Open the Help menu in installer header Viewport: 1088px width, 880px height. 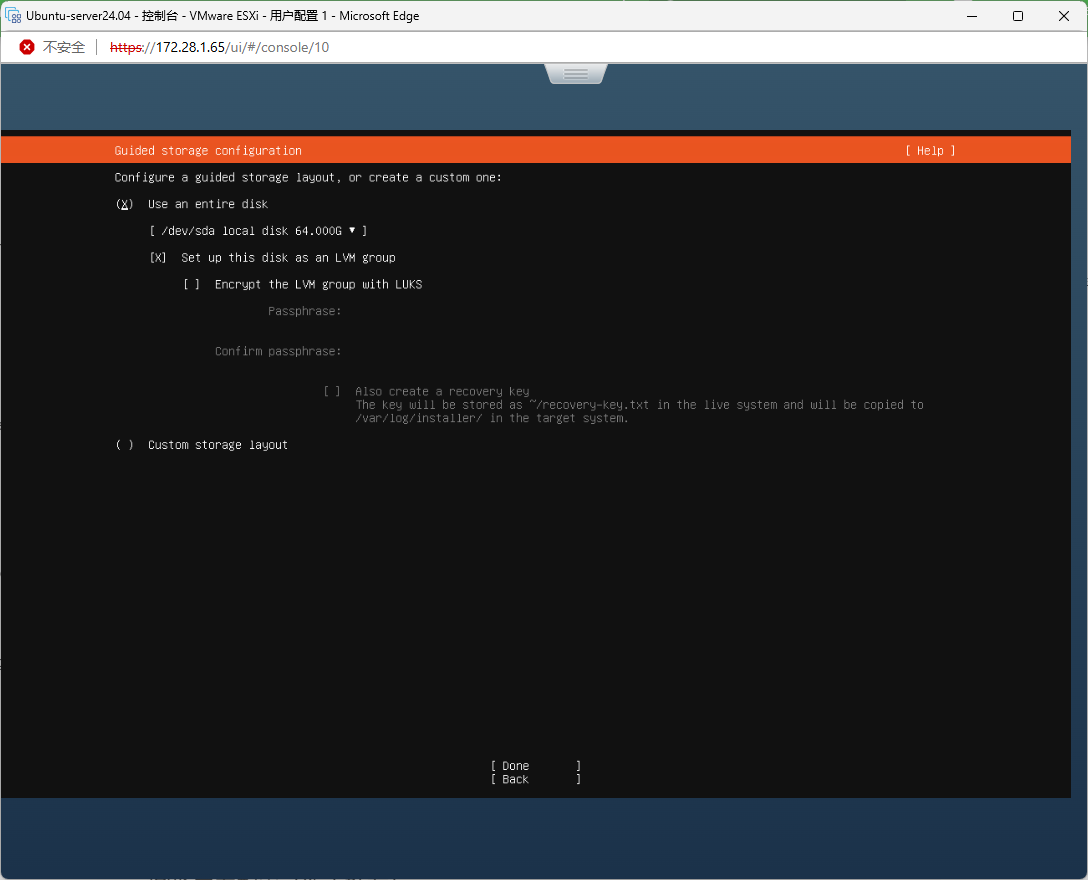coord(930,151)
